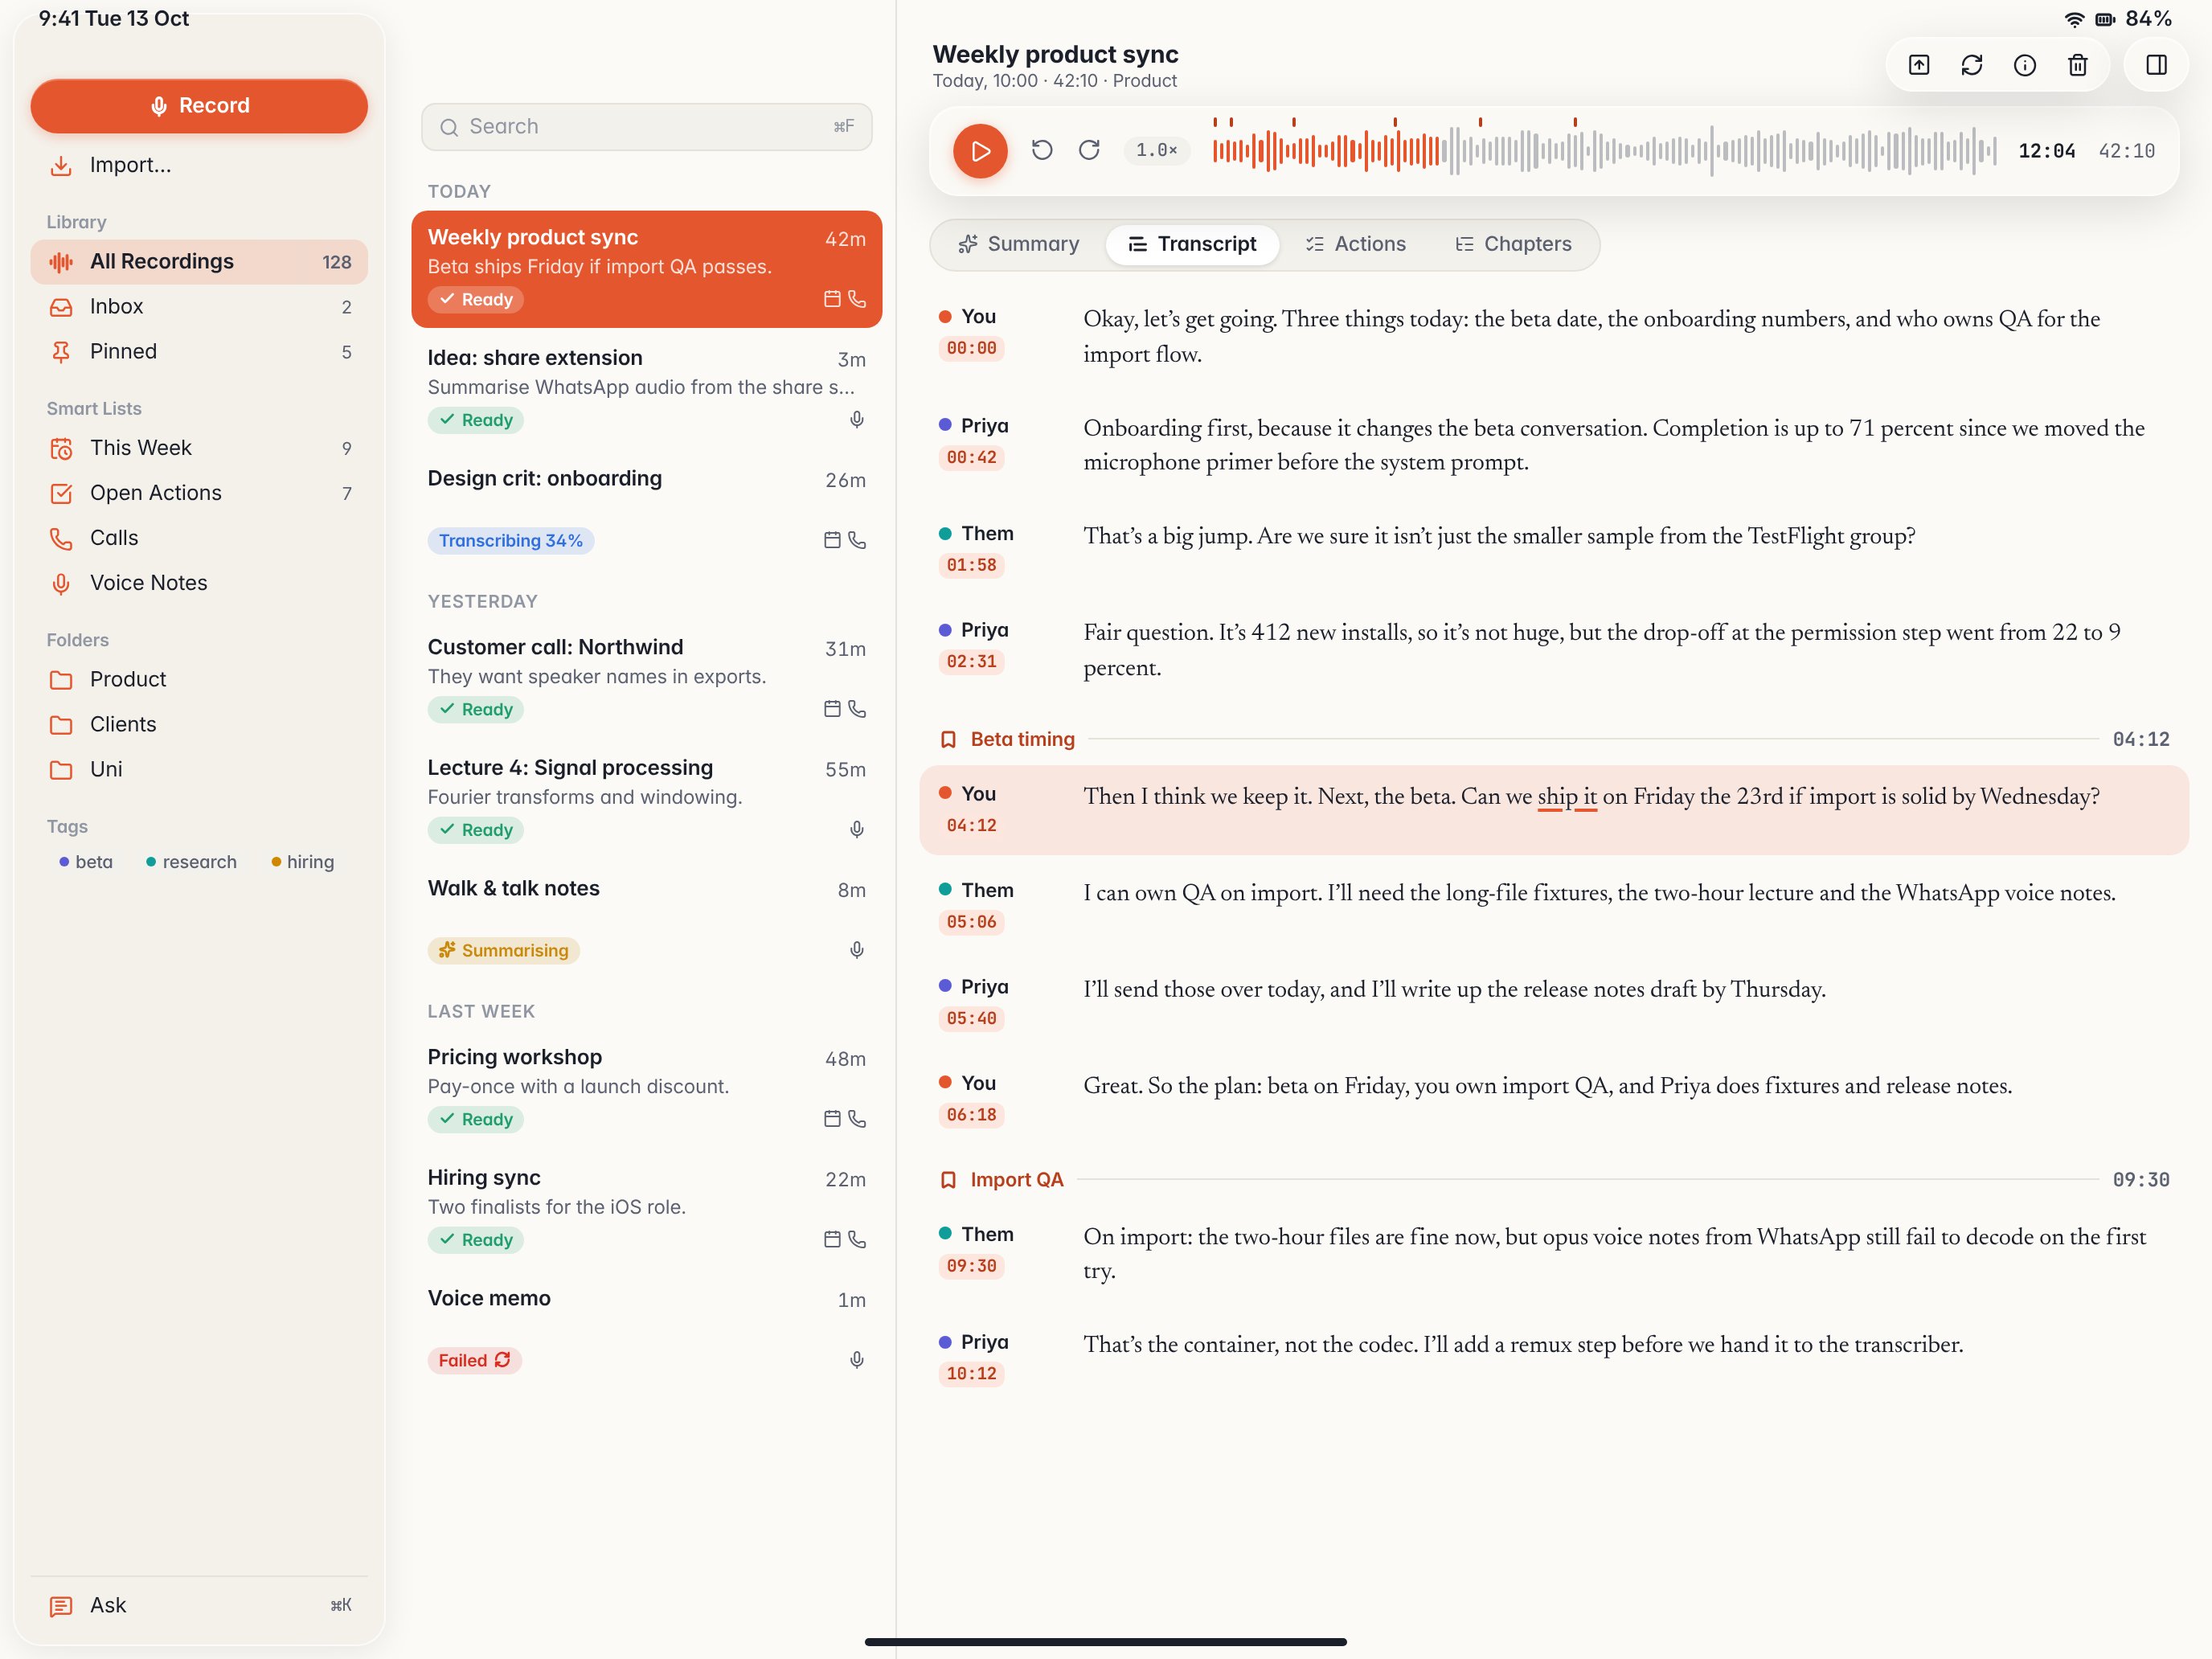
Task: Click the calendar icon on the Pricing workshop row
Action: coord(832,1119)
